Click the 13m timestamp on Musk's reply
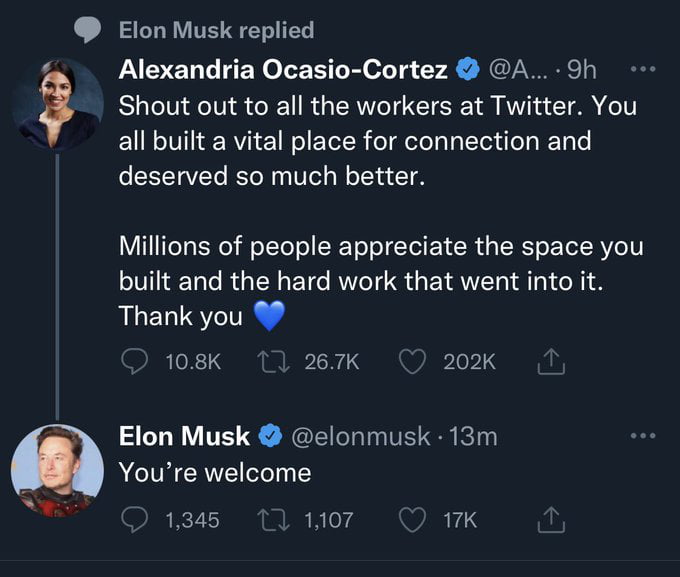Image resolution: width=680 pixels, height=577 pixels. coord(474,437)
